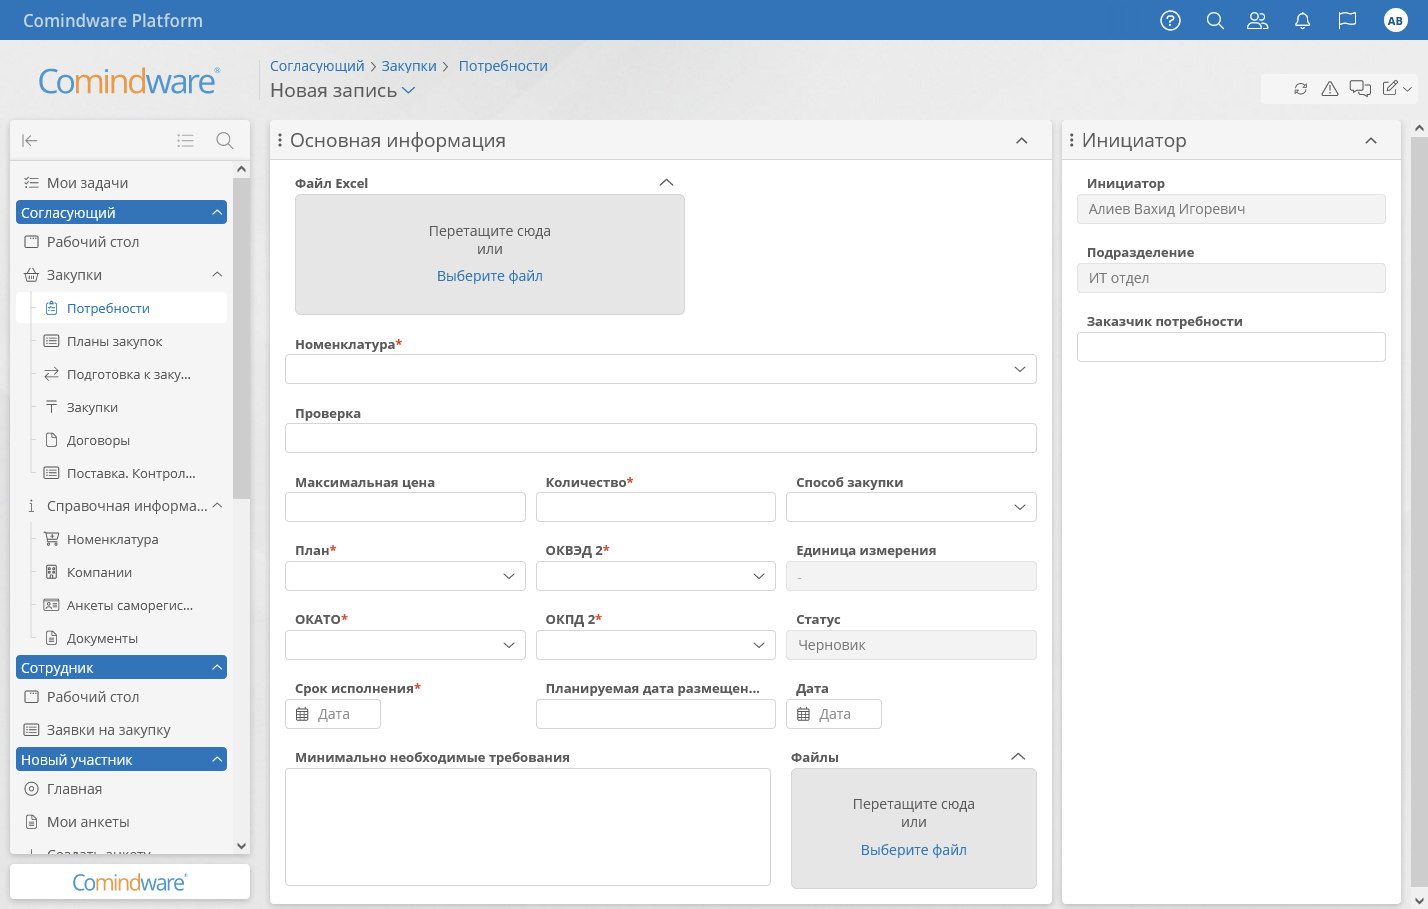Collapse the Закупки sidebar group
Image resolution: width=1428 pixels, height=909 pixels.
click(217, 275)
